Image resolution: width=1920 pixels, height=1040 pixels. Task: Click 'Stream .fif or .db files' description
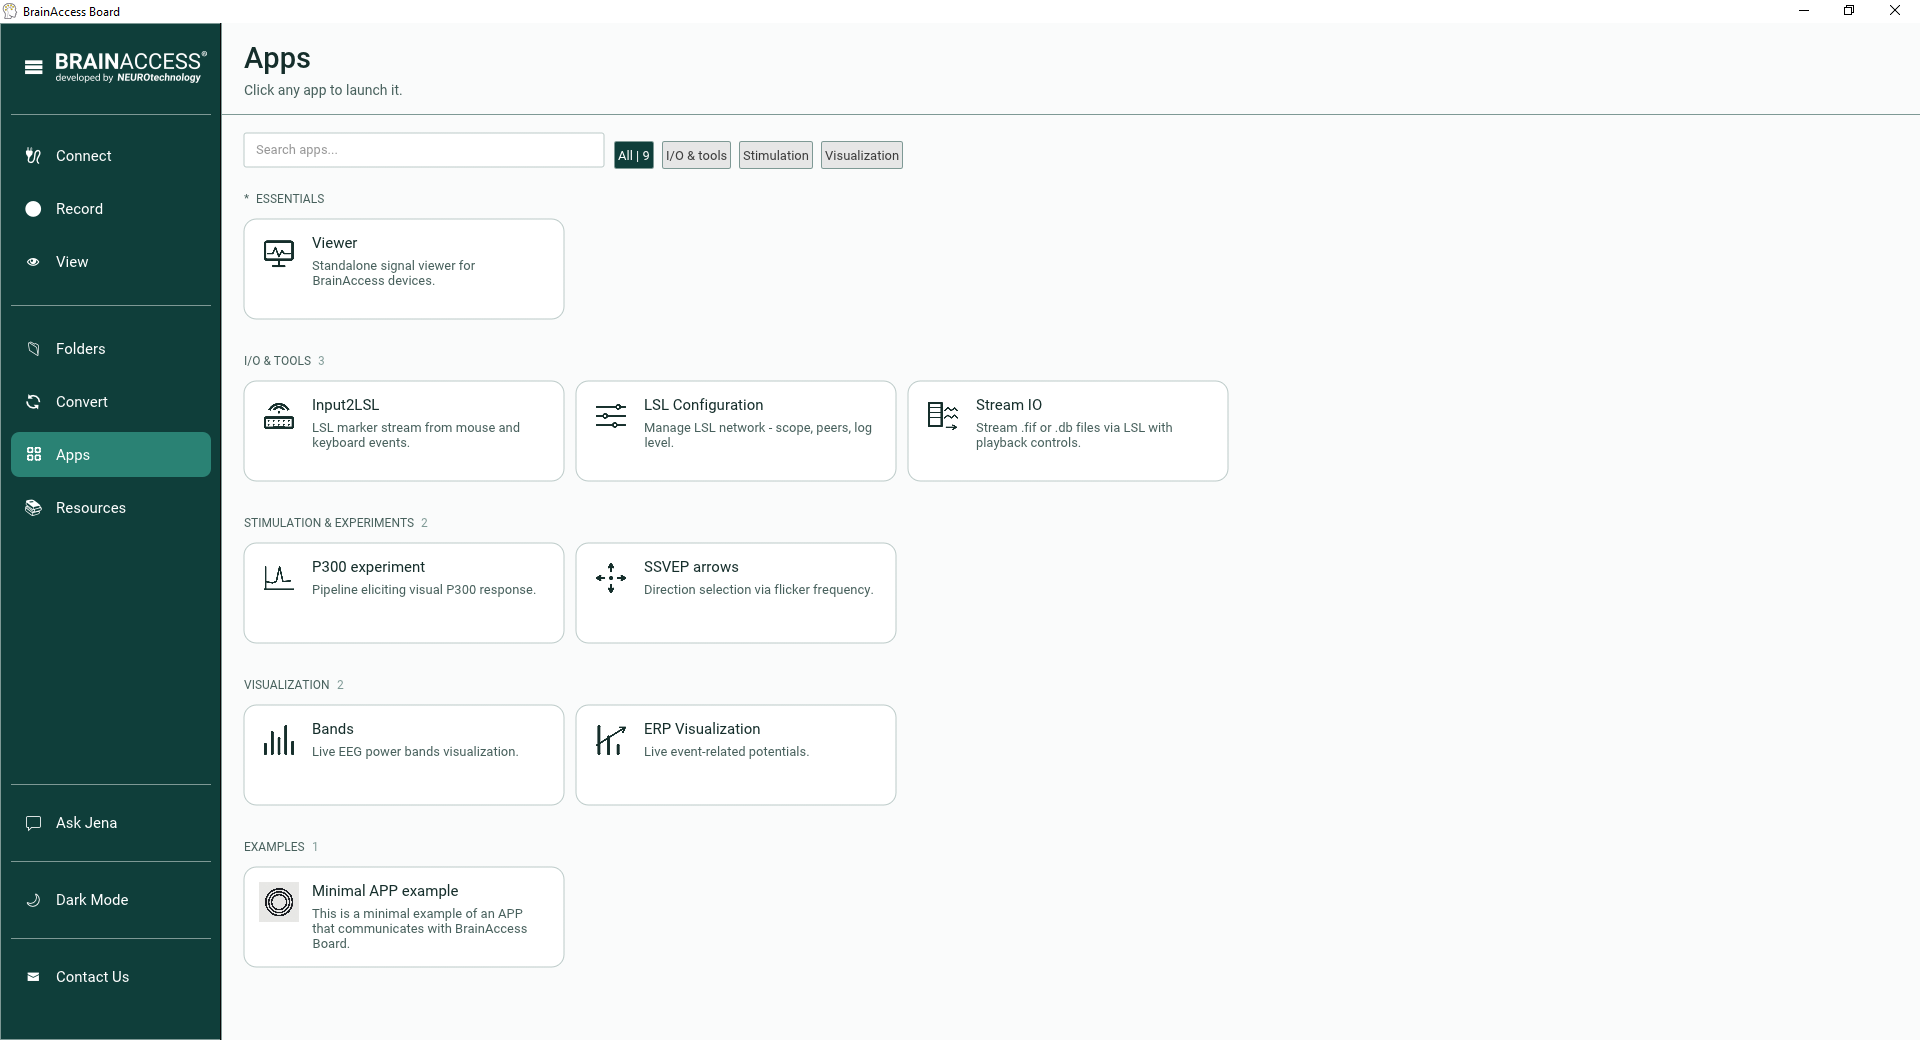point(1074,435)
